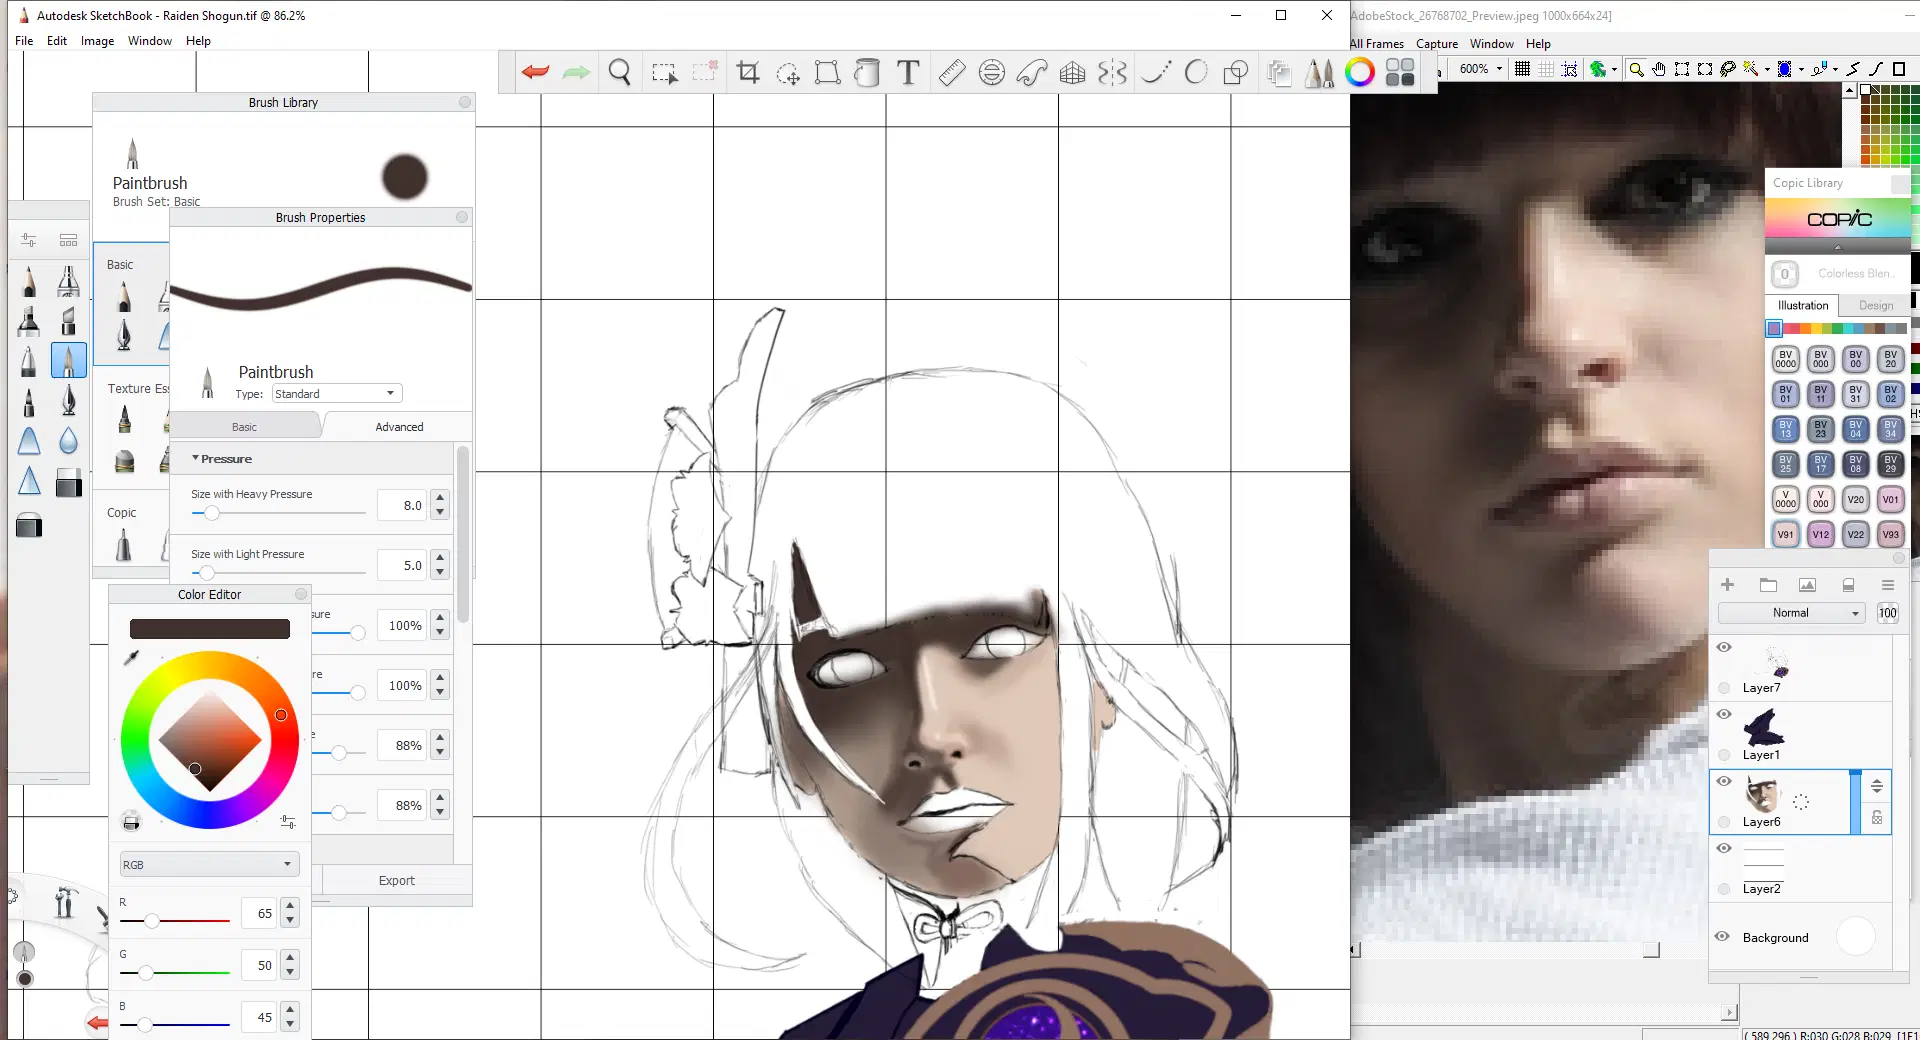Open the Ruler tool

[x=951, y=72]
